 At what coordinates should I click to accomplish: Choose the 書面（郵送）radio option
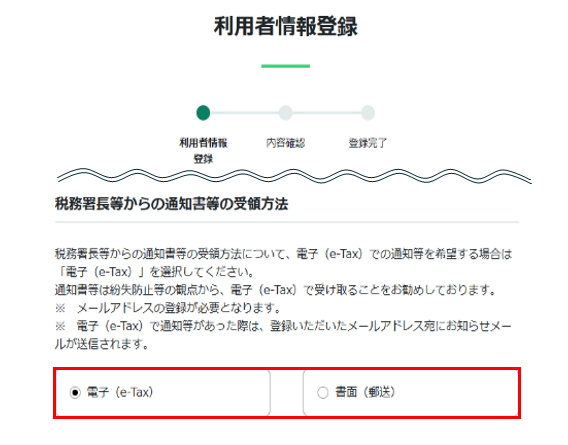pyautogui.click(x=322, y=392)
